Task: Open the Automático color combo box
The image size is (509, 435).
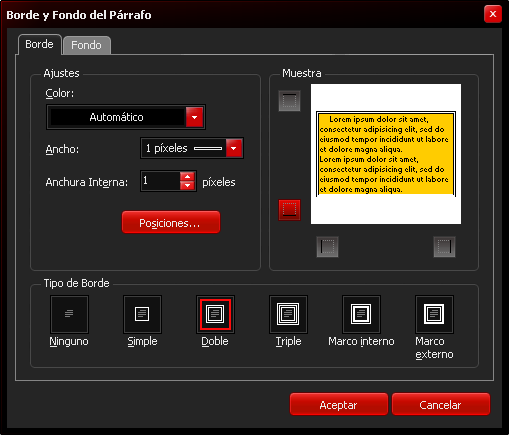Action: point(126,117)
